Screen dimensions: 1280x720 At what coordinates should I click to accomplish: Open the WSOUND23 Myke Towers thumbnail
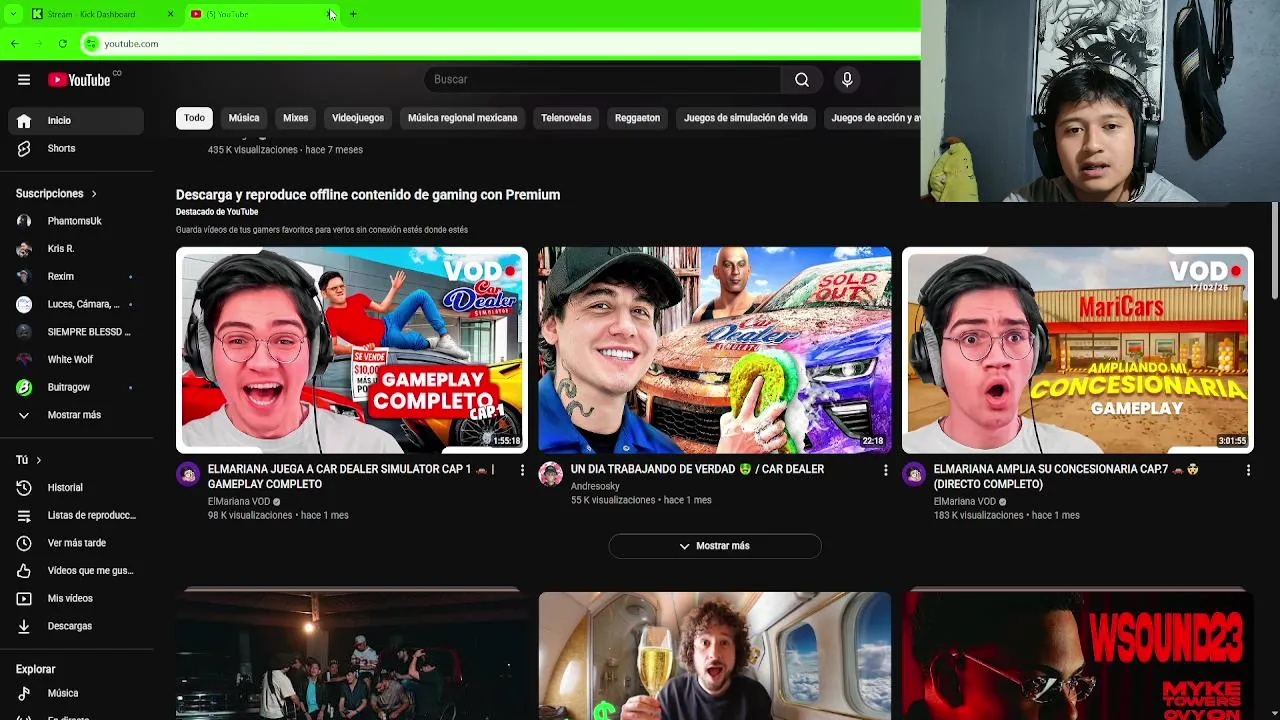coord(1078,656)
